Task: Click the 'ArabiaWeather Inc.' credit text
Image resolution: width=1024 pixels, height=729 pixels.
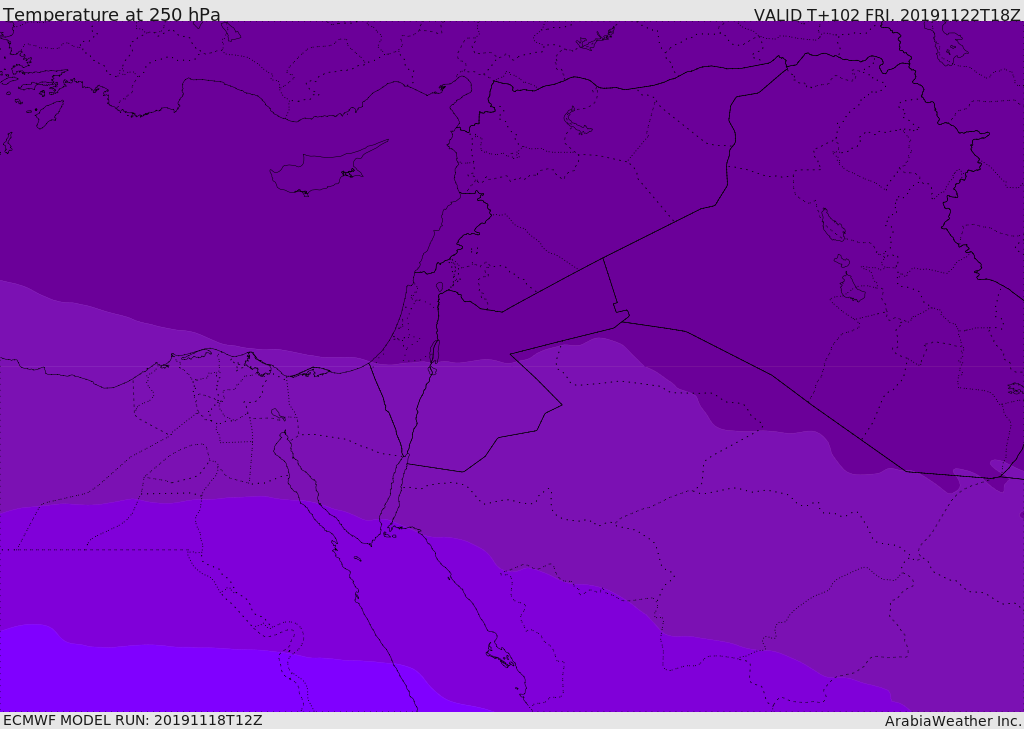Action: [x=952, y=721]
